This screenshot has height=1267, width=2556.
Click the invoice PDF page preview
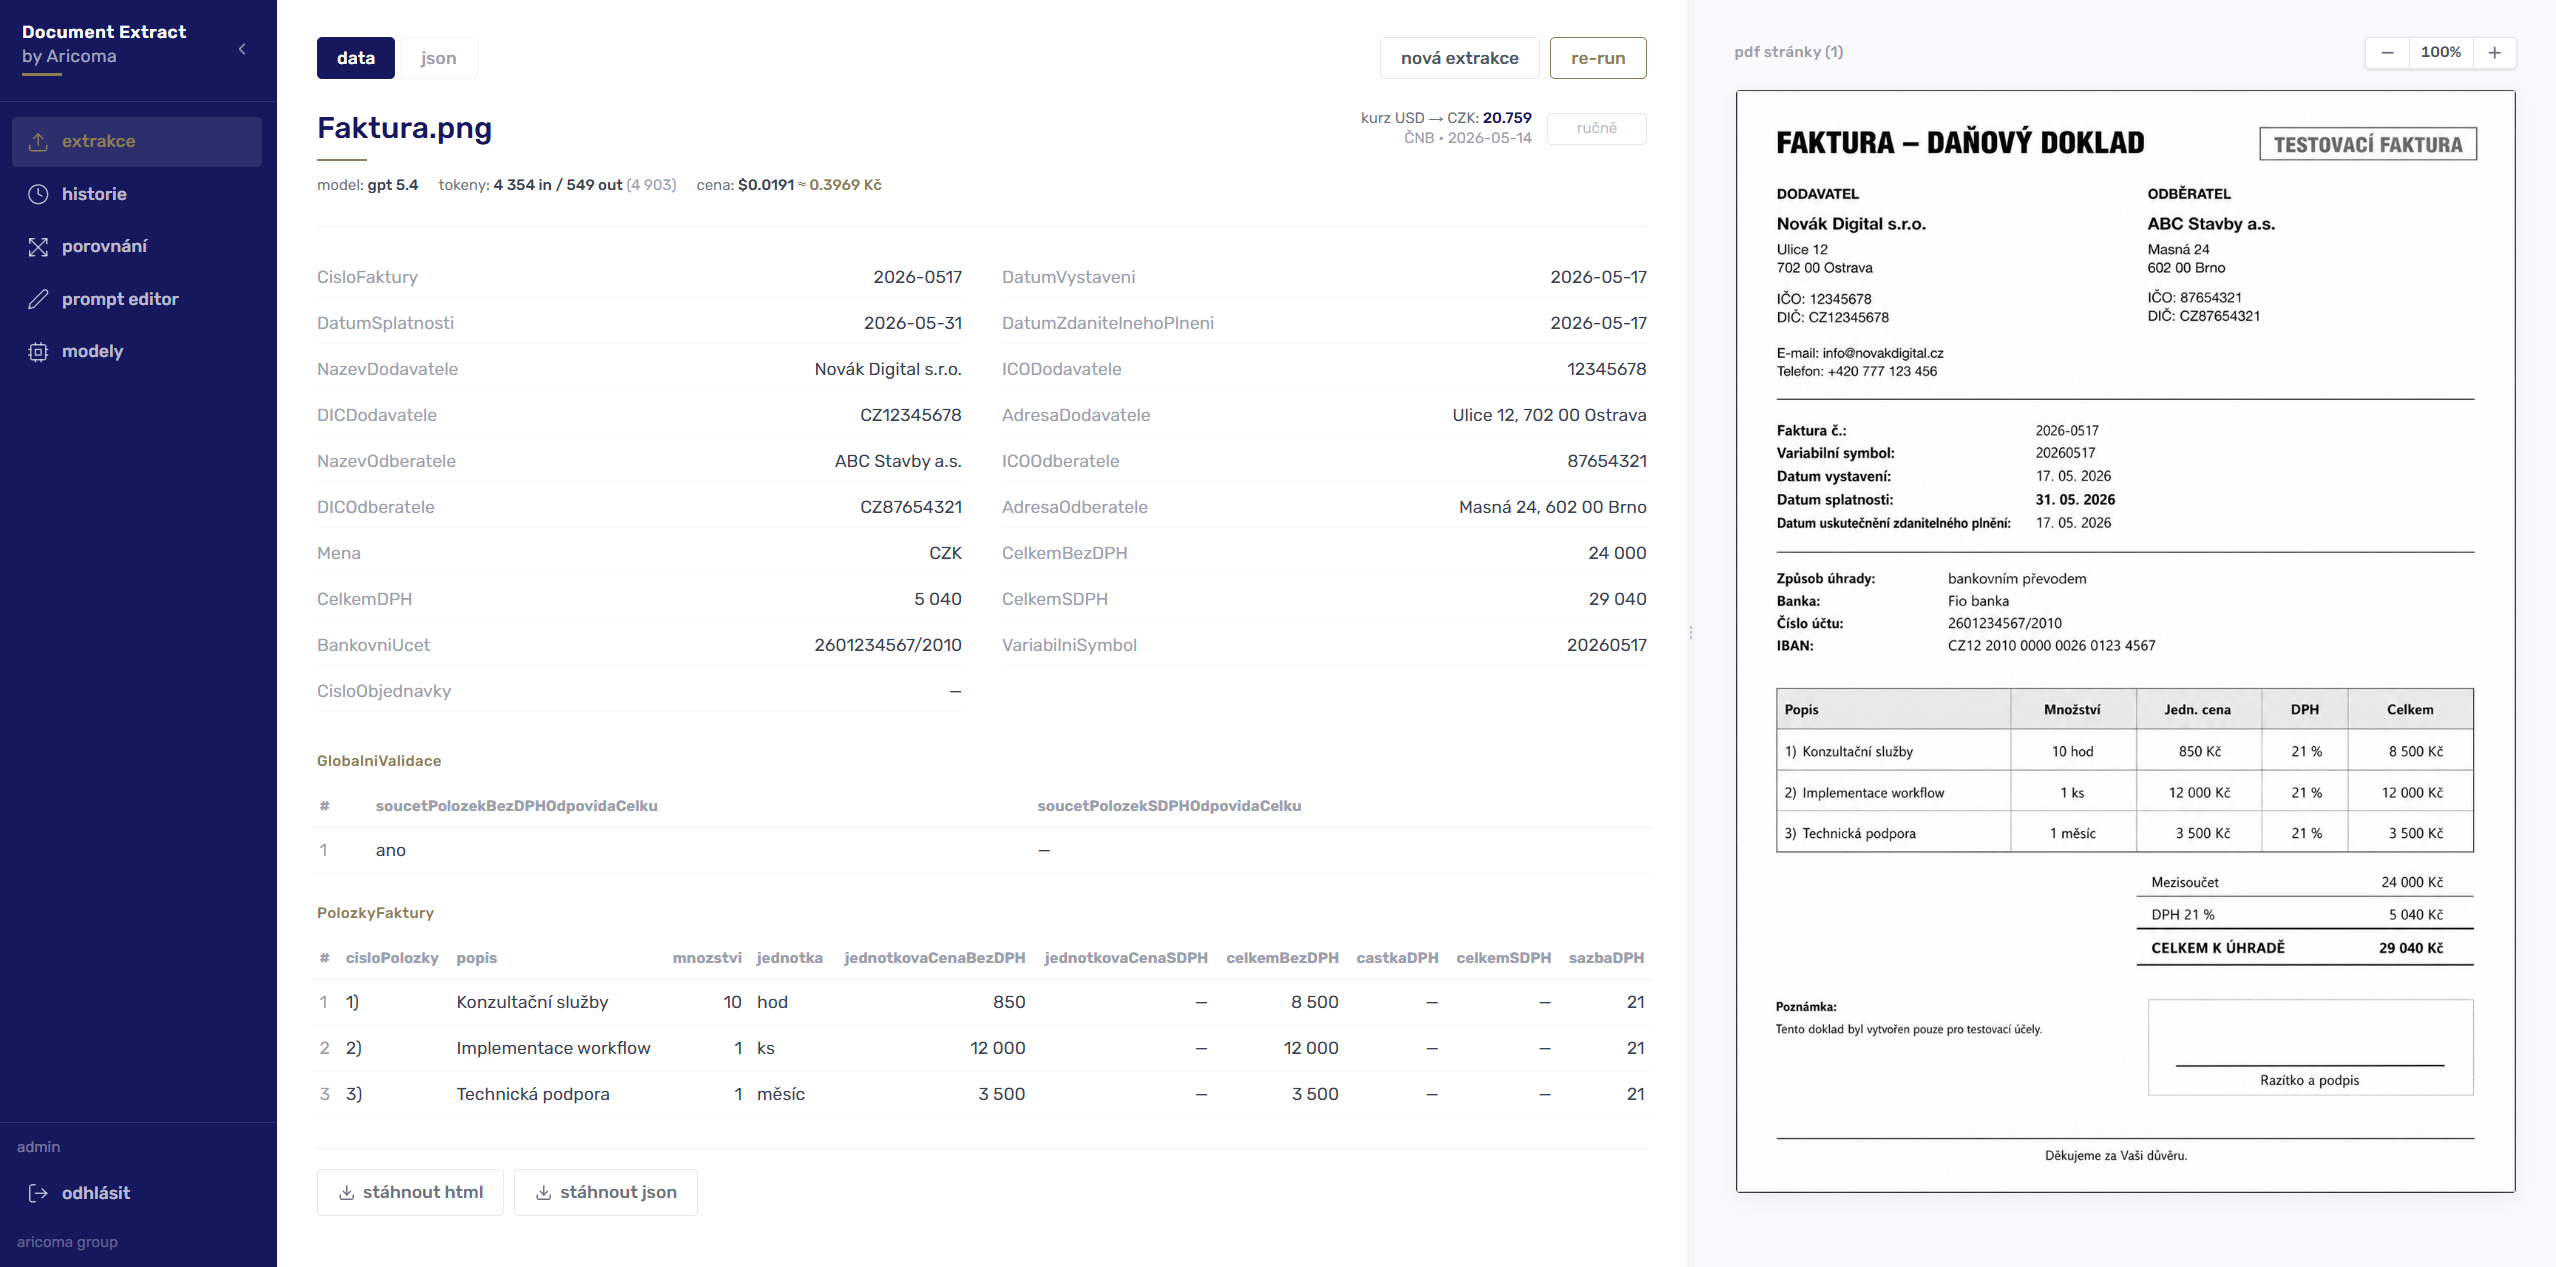point(2126,641)
